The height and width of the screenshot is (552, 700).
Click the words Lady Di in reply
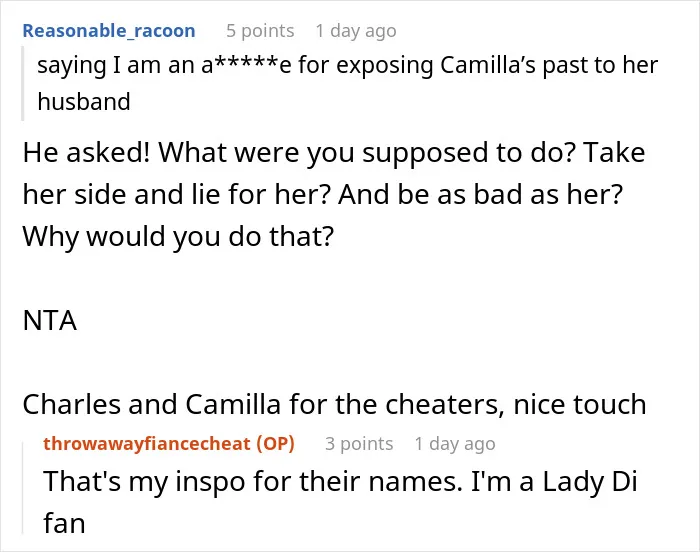(590, 482)
